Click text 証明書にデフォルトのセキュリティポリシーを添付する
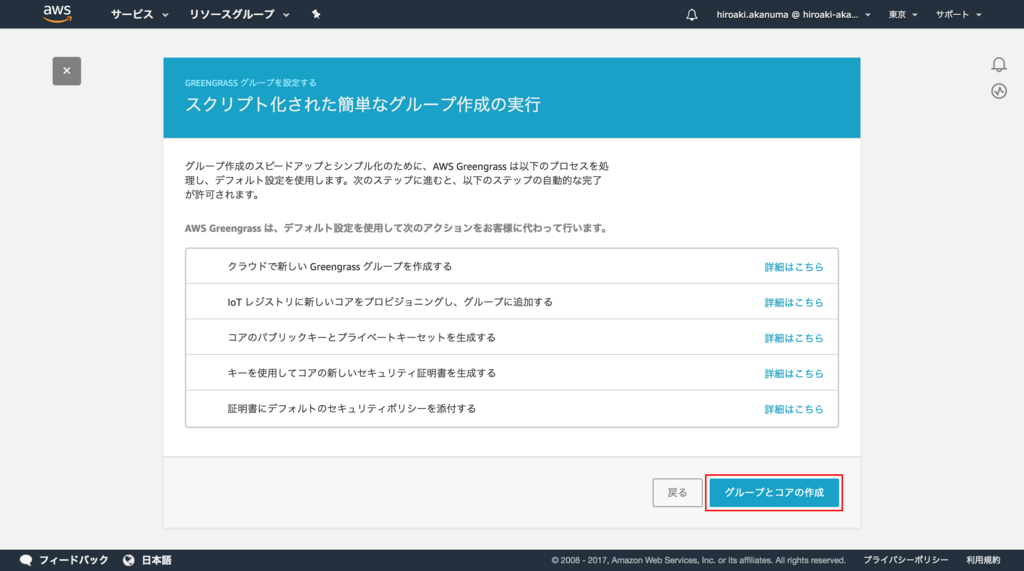The image size is (1024, 571). (x=351, y=409)
